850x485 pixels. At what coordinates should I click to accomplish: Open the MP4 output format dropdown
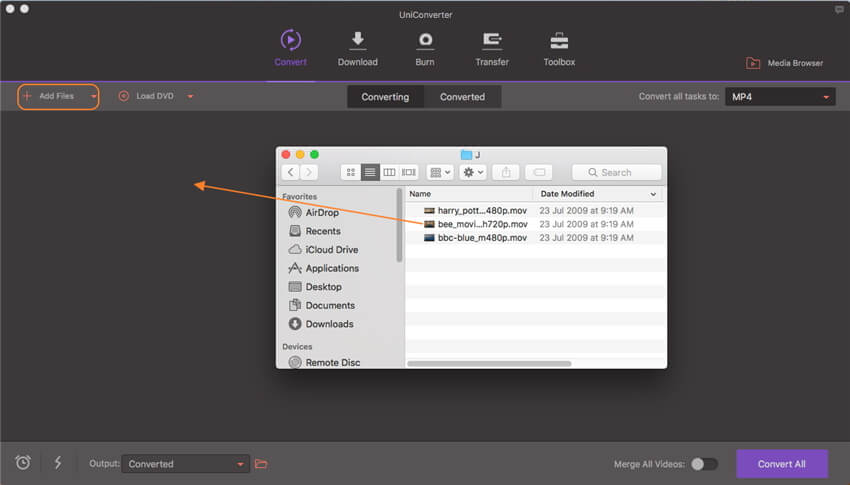(780, 96)
